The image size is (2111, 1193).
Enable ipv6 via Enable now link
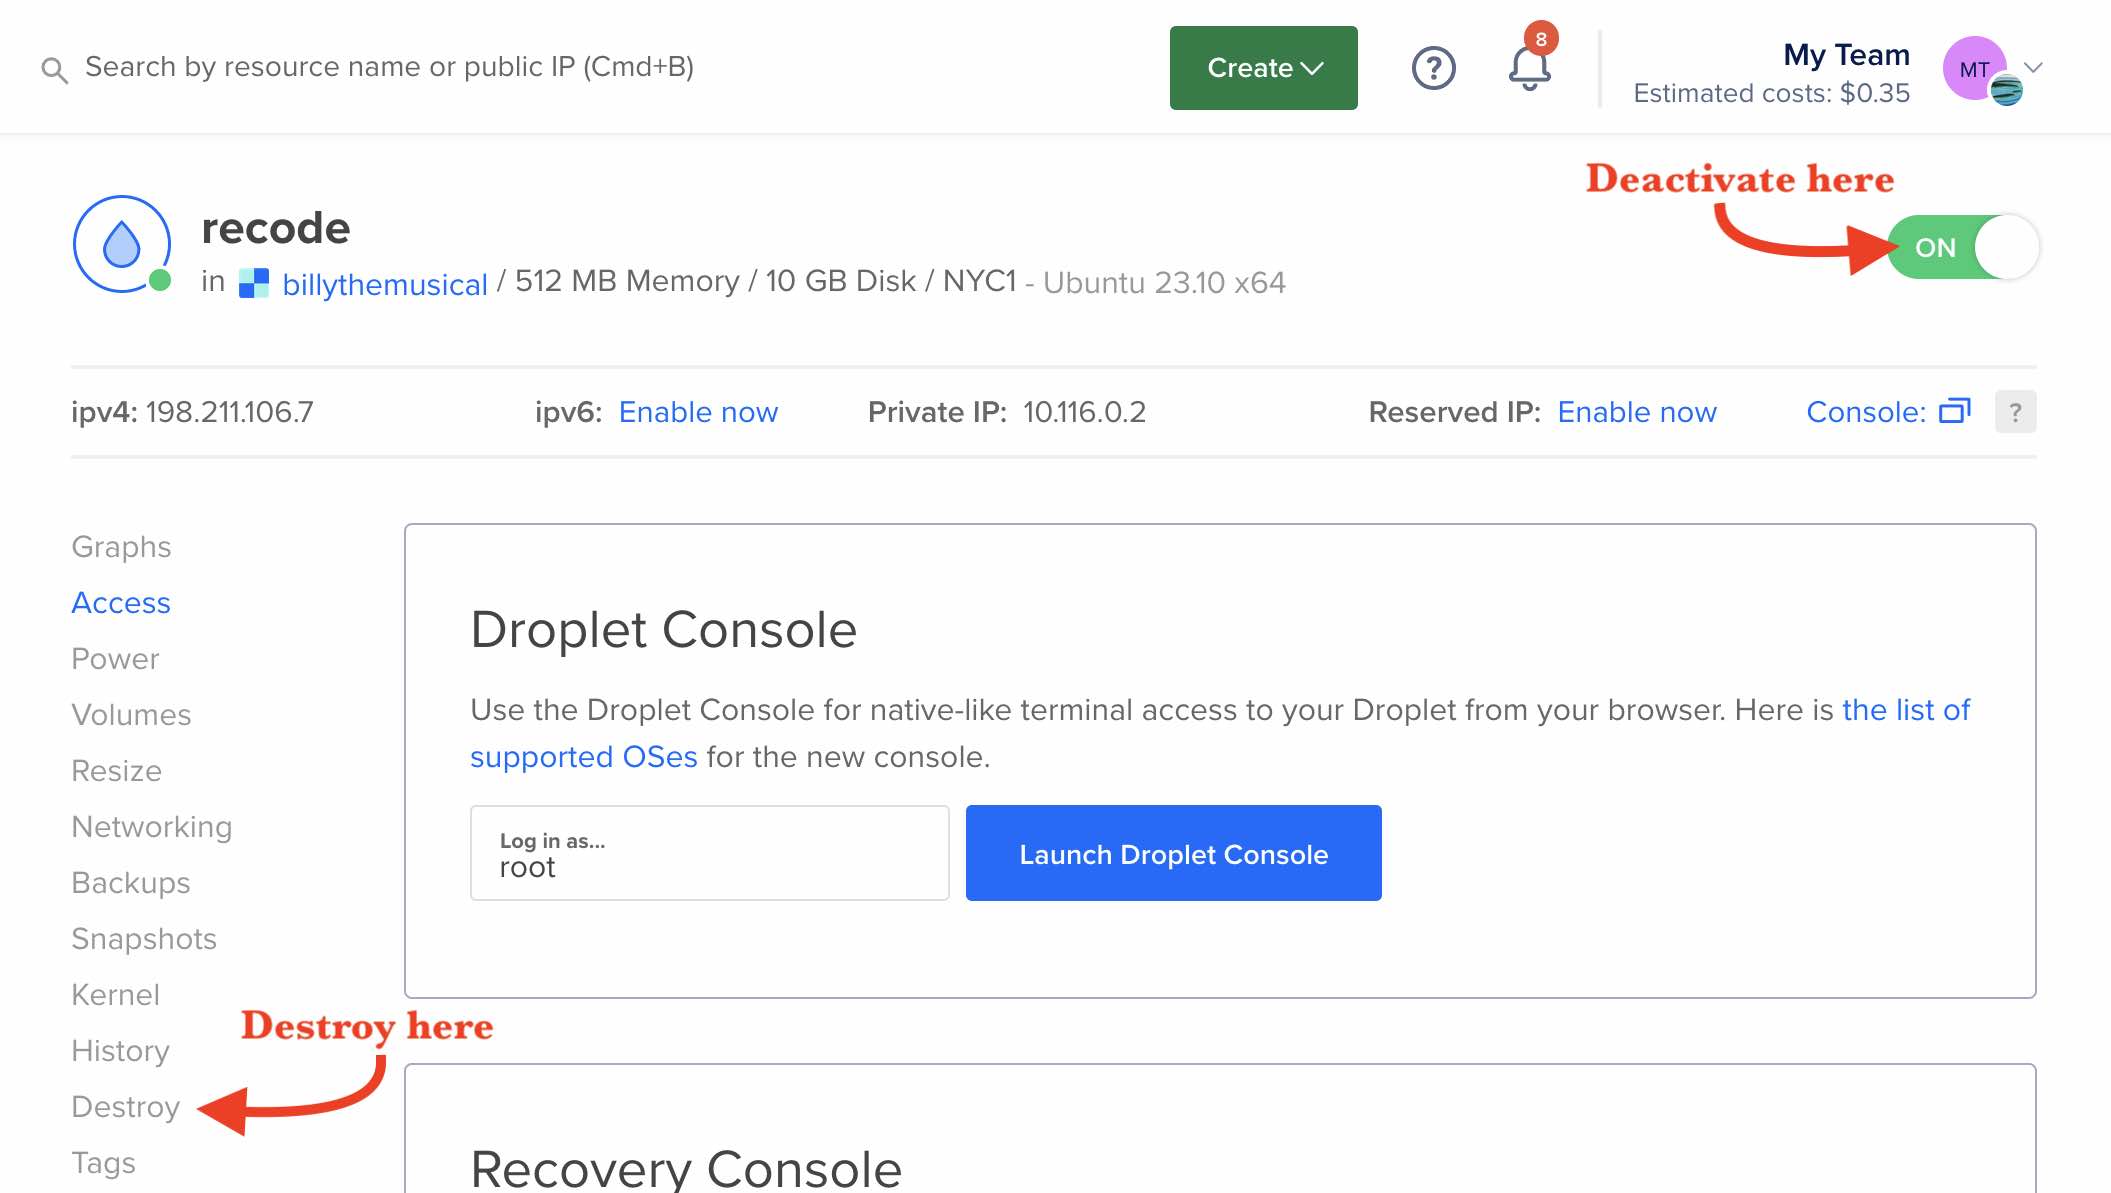[698, 412]
